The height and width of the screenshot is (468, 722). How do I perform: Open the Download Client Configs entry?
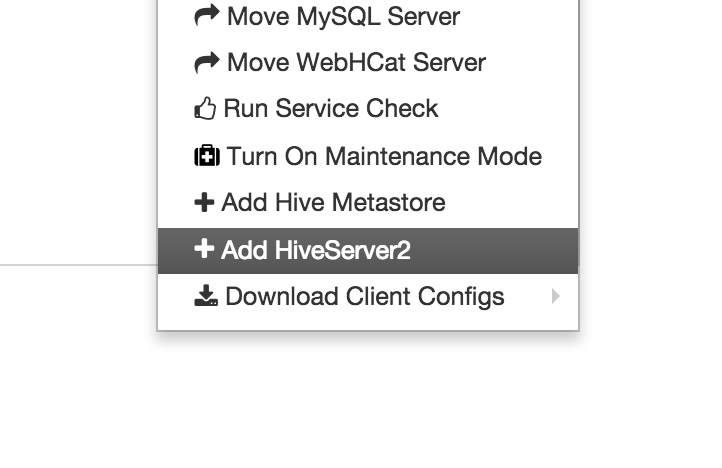(x=364, y=297)
